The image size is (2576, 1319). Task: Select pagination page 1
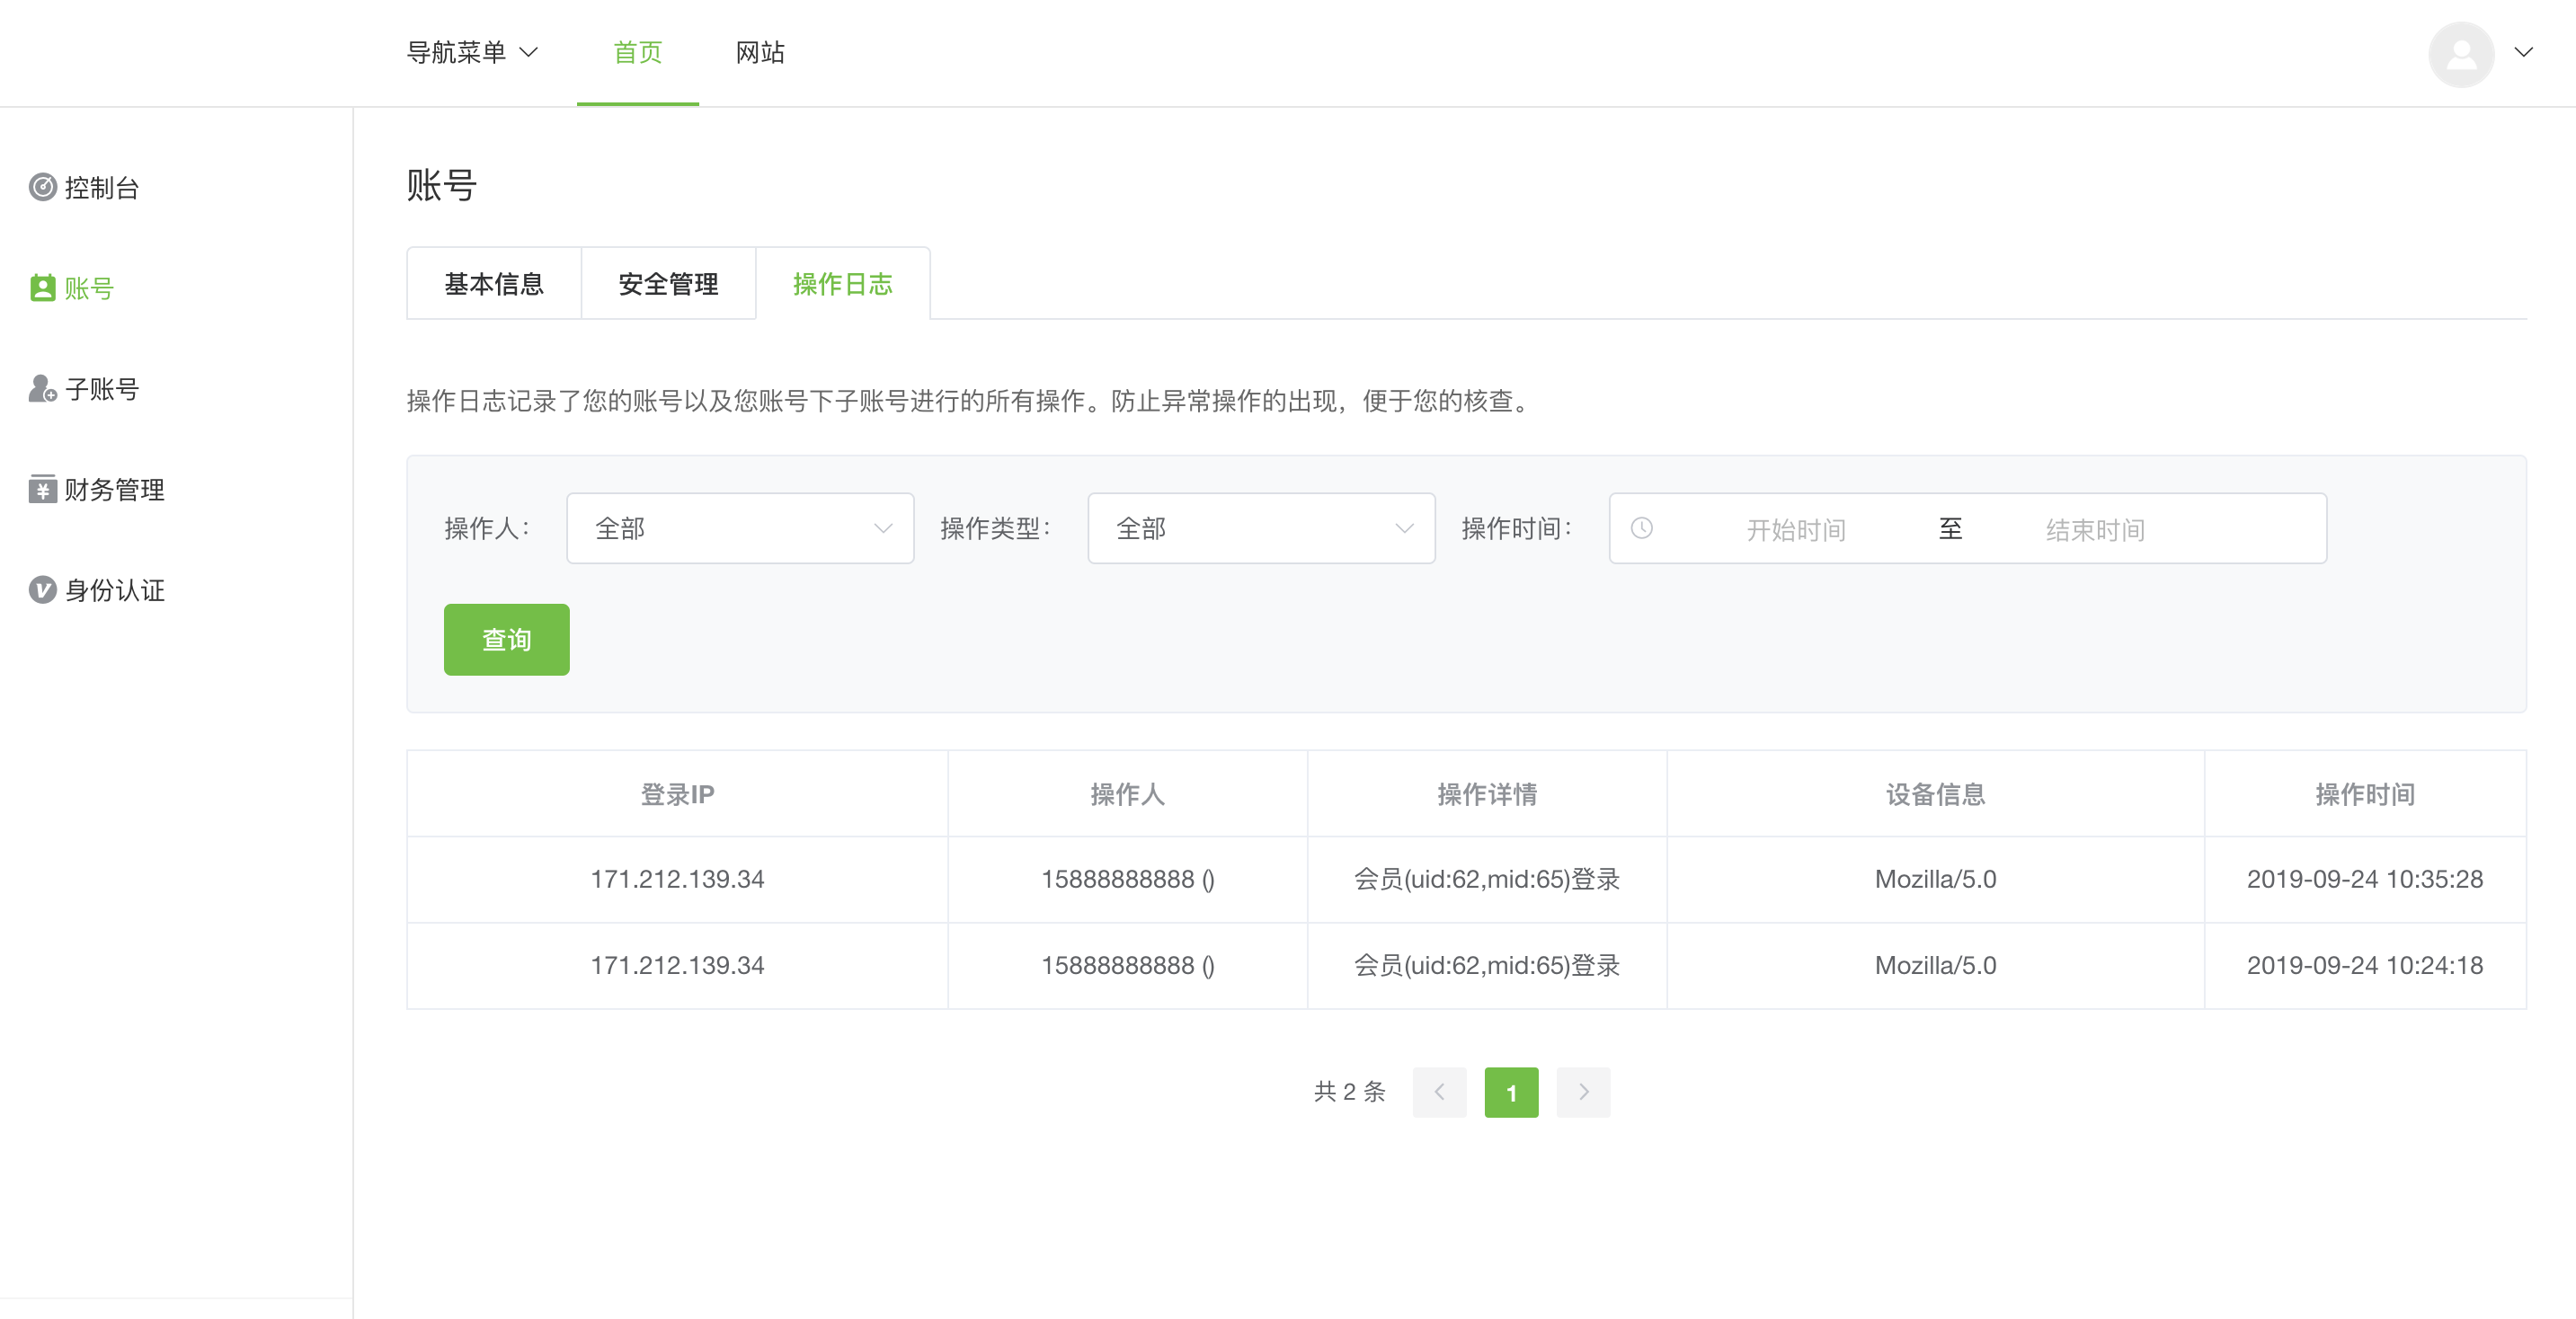[x=1511, y=1092]
